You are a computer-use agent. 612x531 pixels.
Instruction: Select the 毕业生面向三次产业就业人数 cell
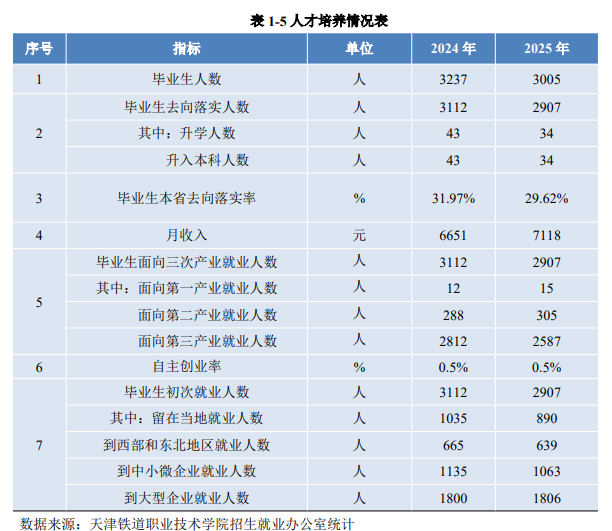[187, 262]
